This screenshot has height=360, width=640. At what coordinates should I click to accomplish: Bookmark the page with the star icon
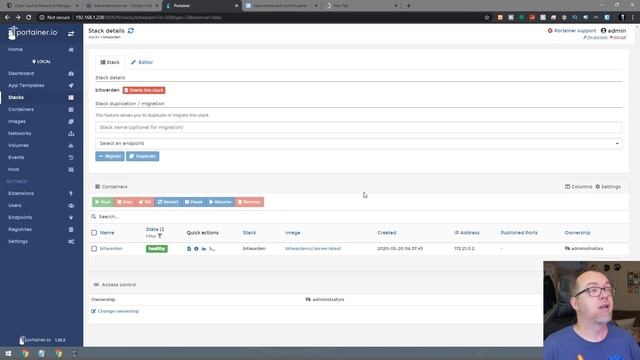487,18
